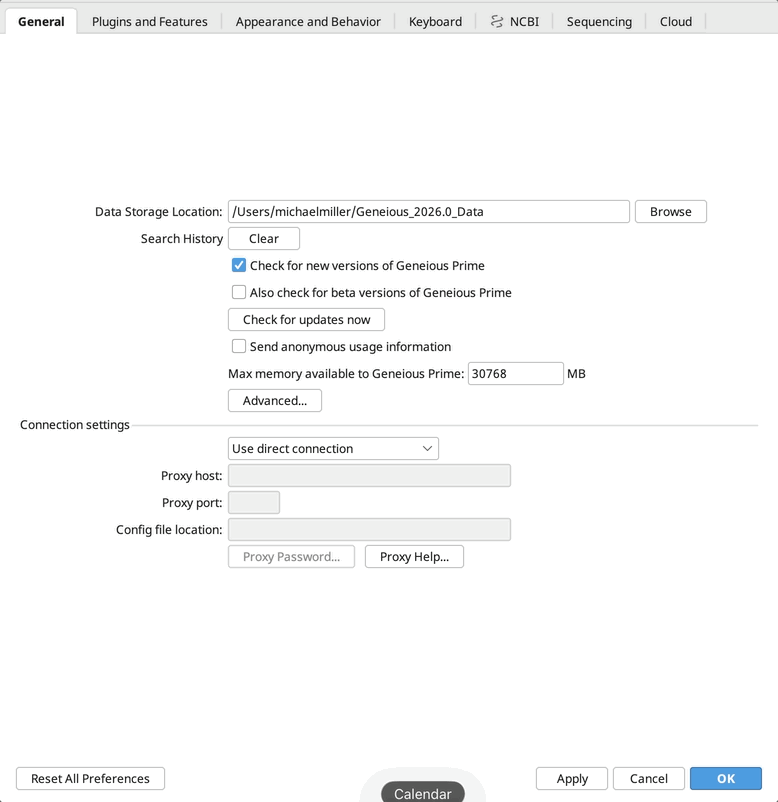Switch to the Appearance and Behavior tab
This screenshot has width=778, height=802.
(307, 20)
